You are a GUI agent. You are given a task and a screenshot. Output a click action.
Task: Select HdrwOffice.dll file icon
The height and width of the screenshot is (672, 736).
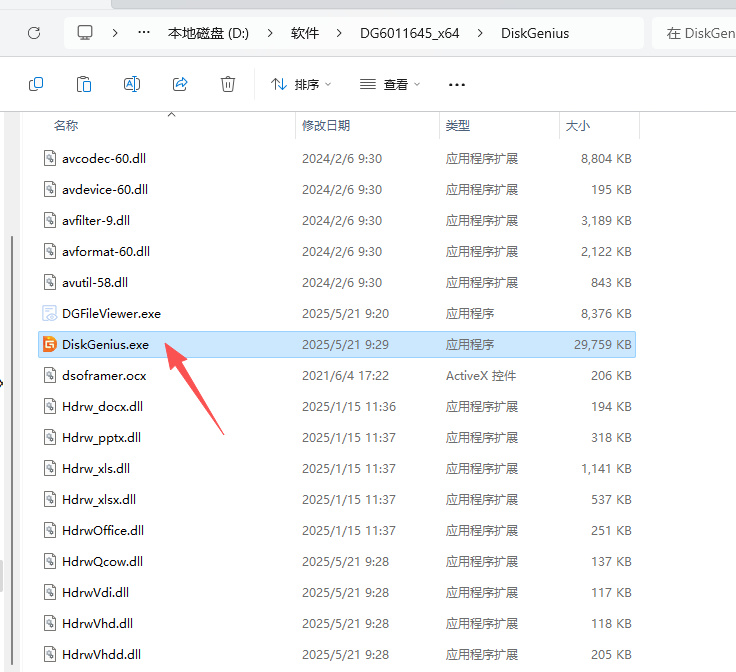[50, 530]
